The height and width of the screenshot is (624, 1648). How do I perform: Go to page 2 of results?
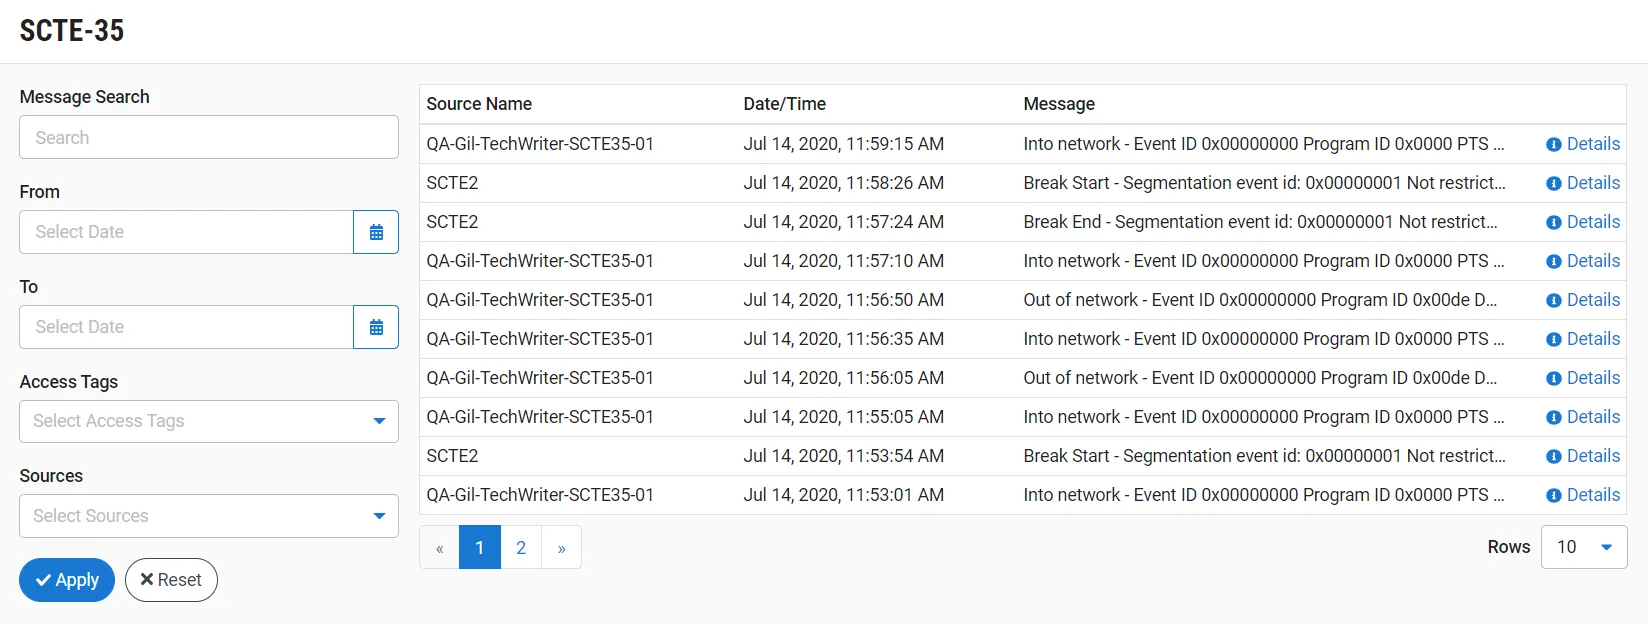[521, 547]
